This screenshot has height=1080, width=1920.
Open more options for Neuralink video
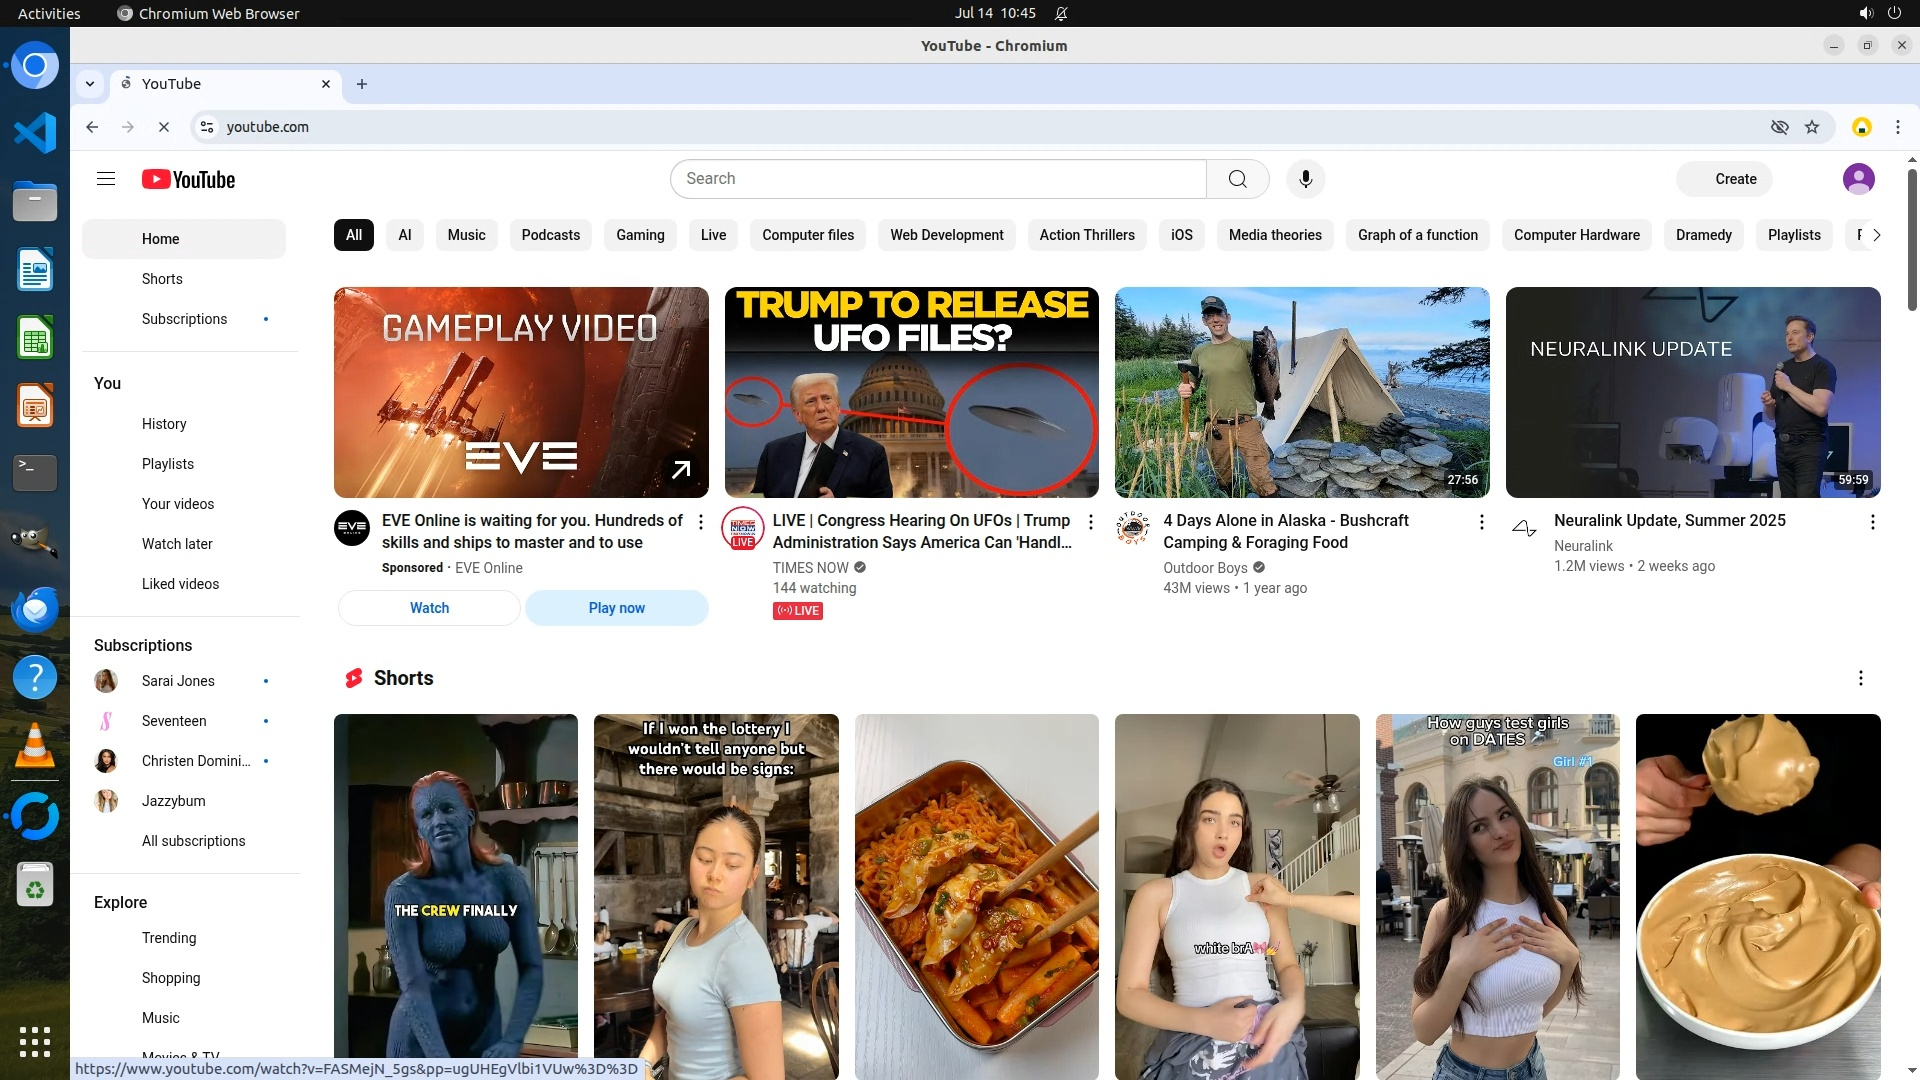click(1872, 522)
